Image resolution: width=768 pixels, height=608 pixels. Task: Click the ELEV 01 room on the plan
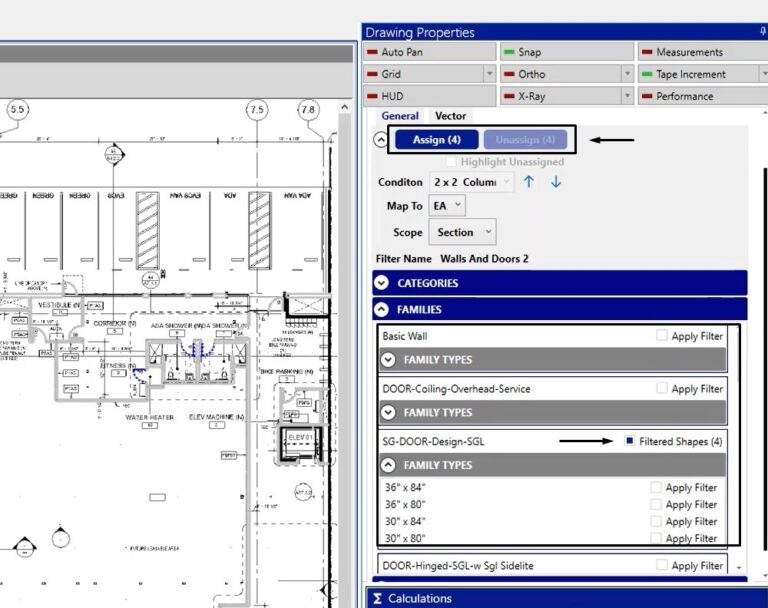(x=300, y=444)
